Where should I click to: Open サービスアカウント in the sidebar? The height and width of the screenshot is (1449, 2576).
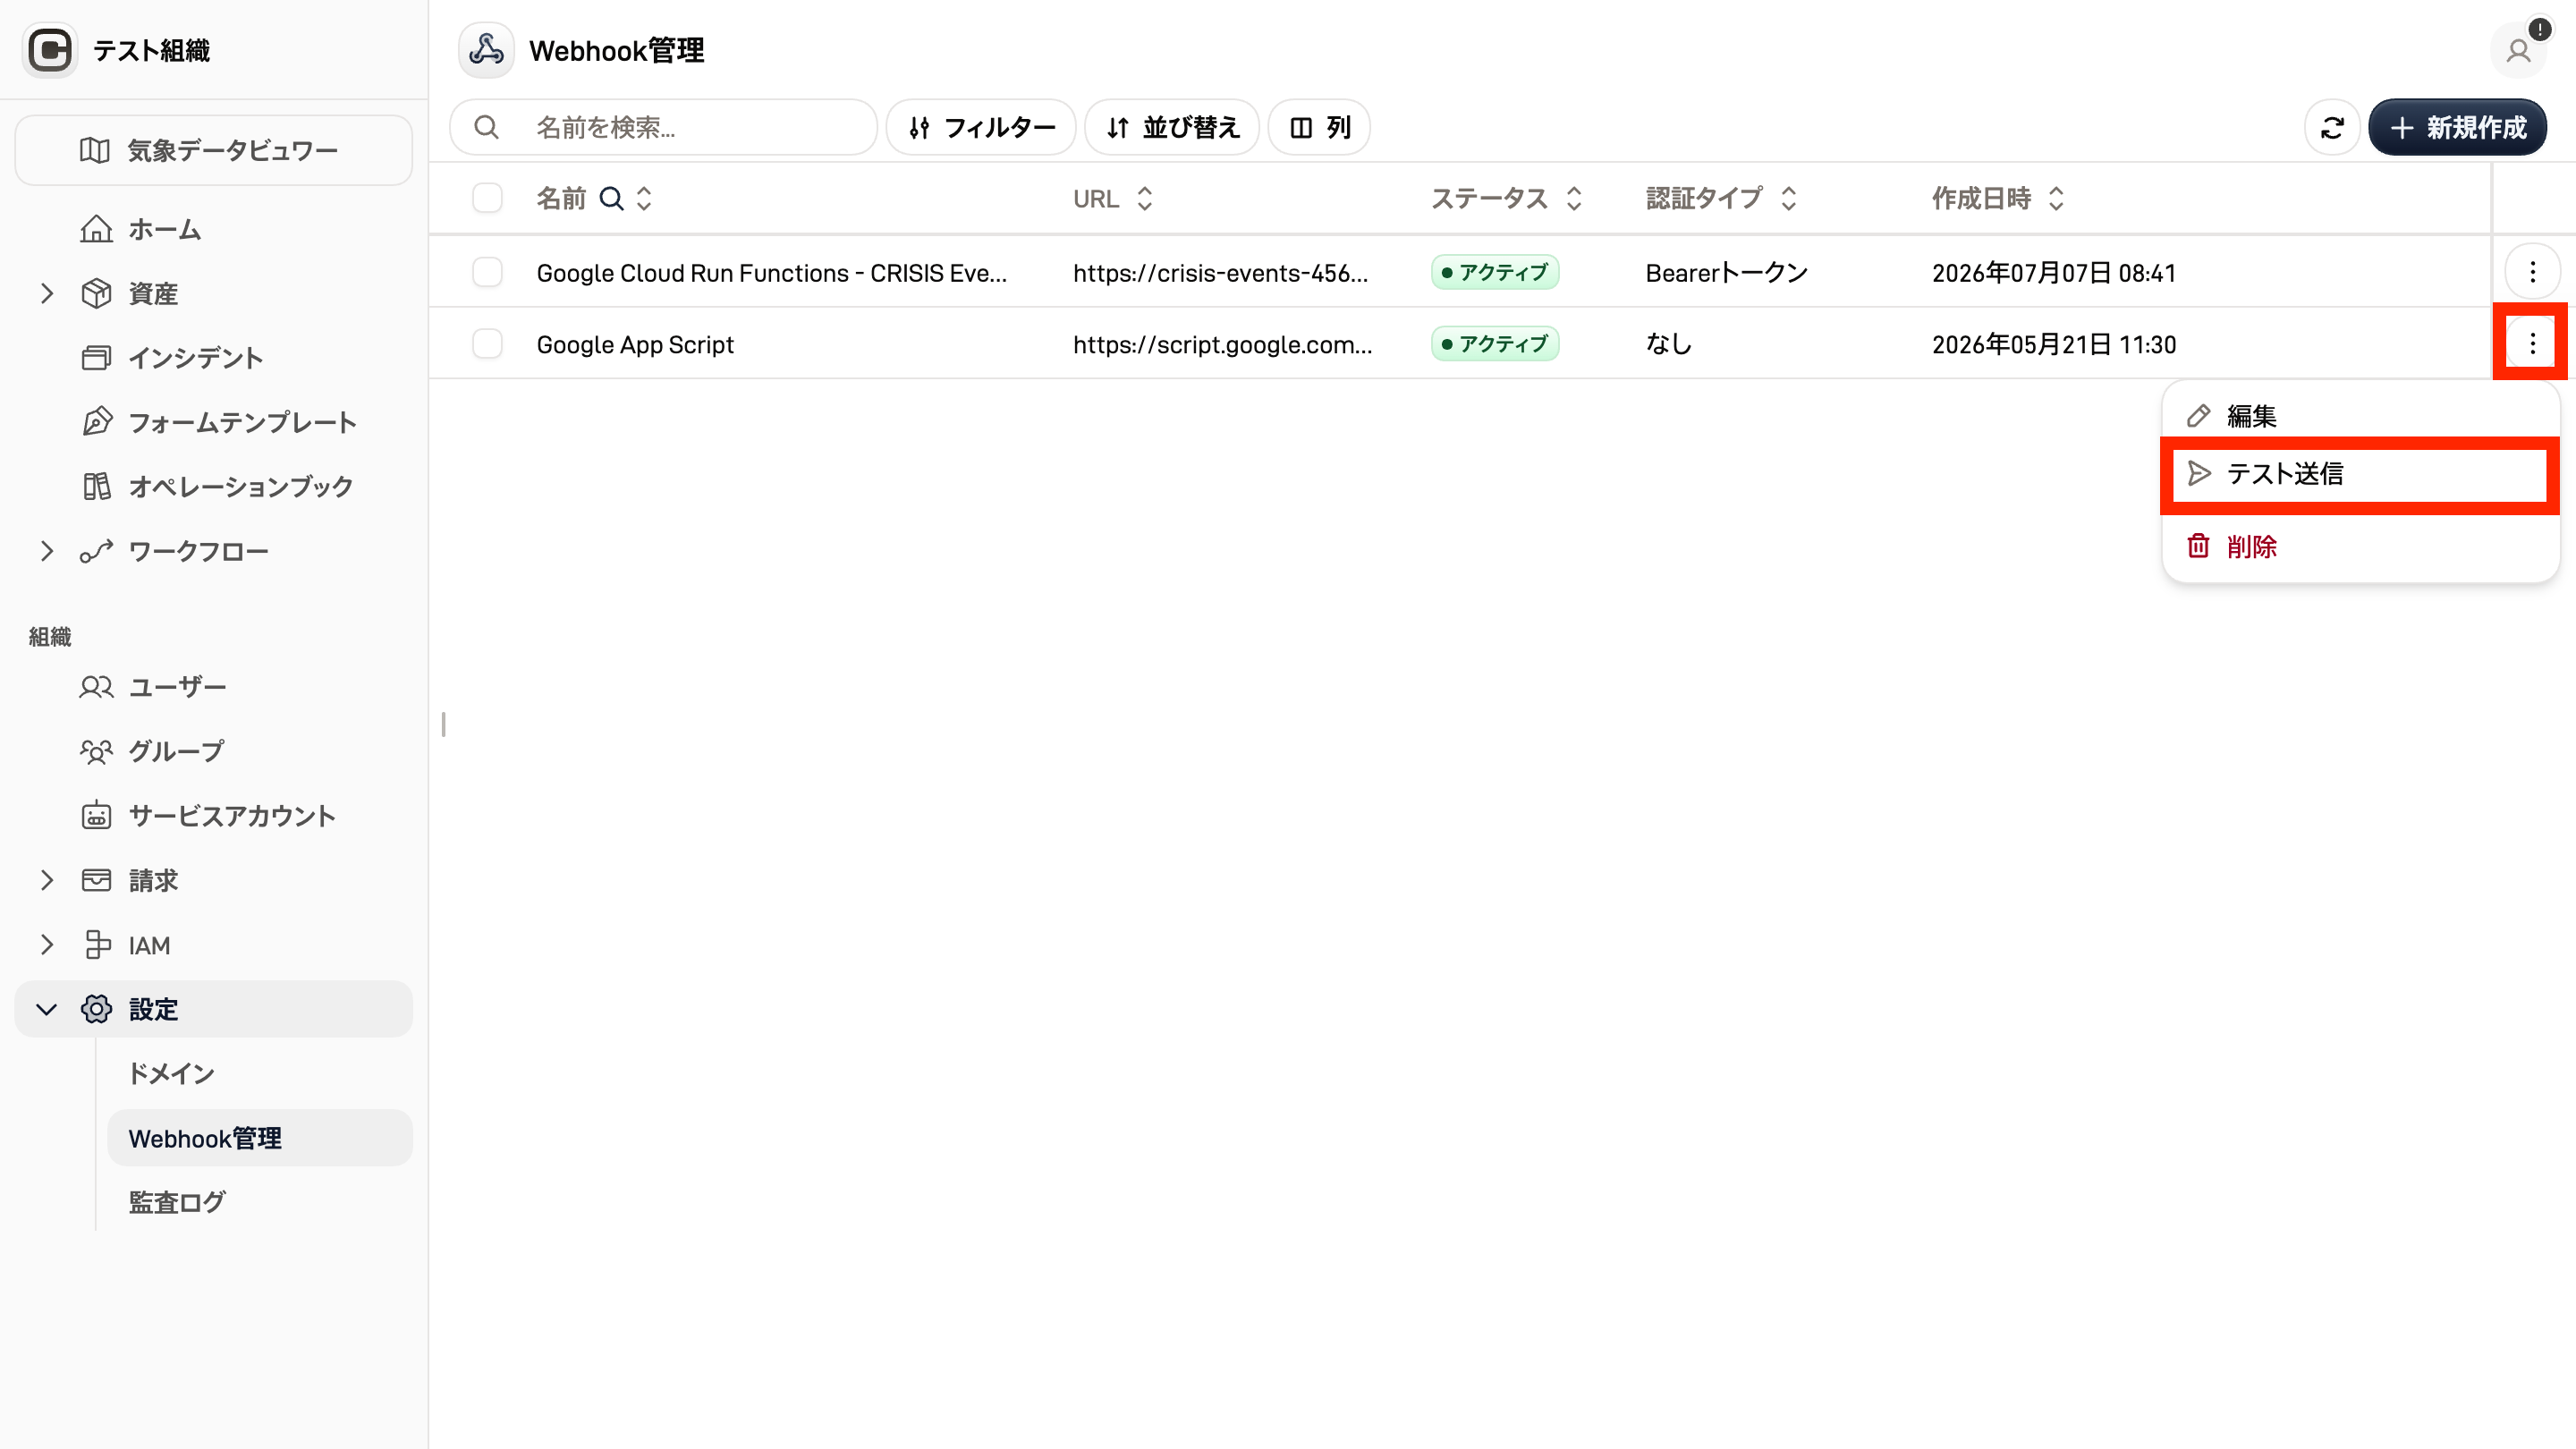[213, 816]
